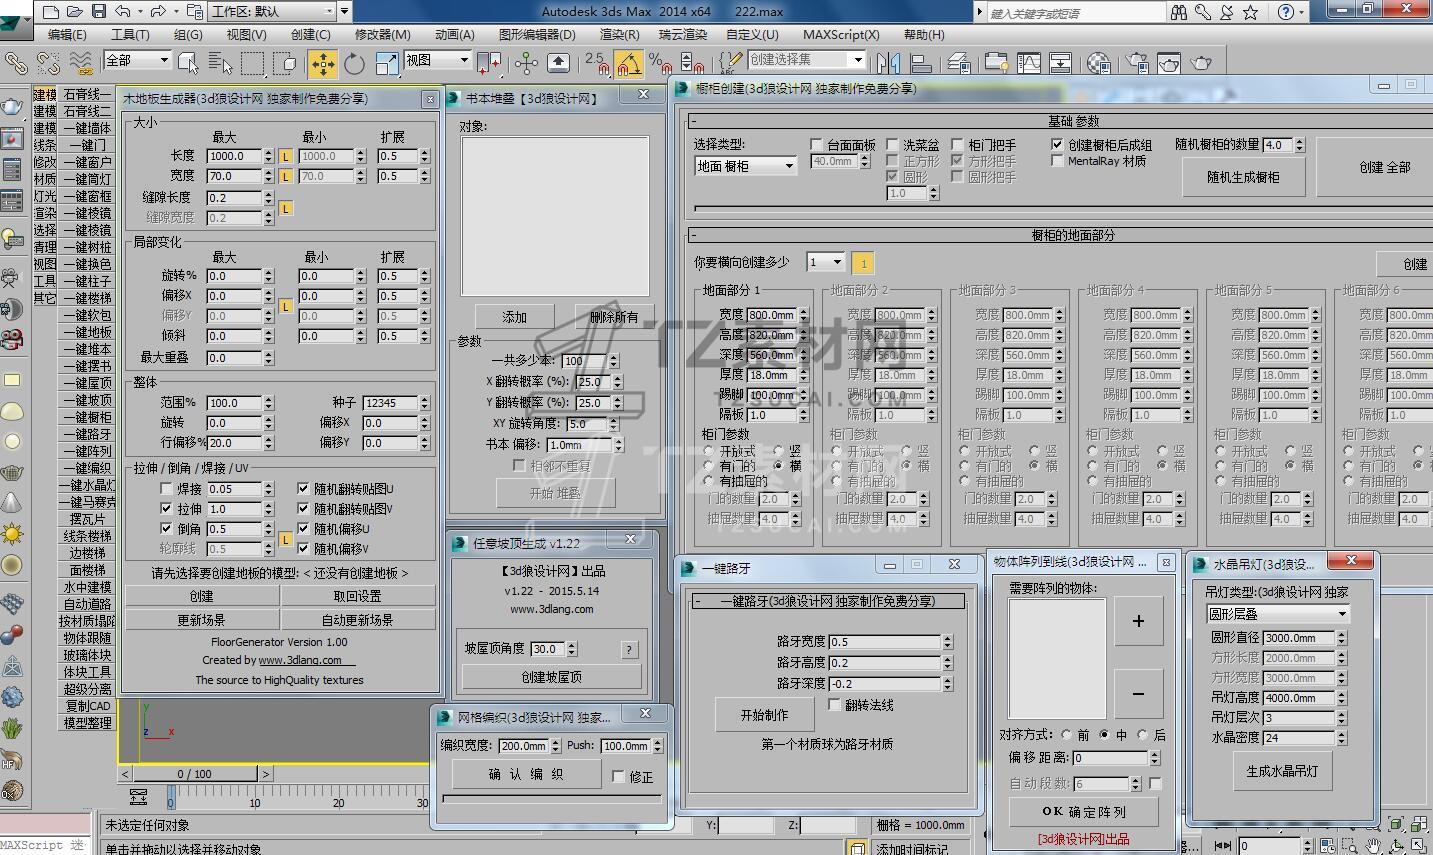
Task: Open the Material Editor icon
Action: [1098, 64]
